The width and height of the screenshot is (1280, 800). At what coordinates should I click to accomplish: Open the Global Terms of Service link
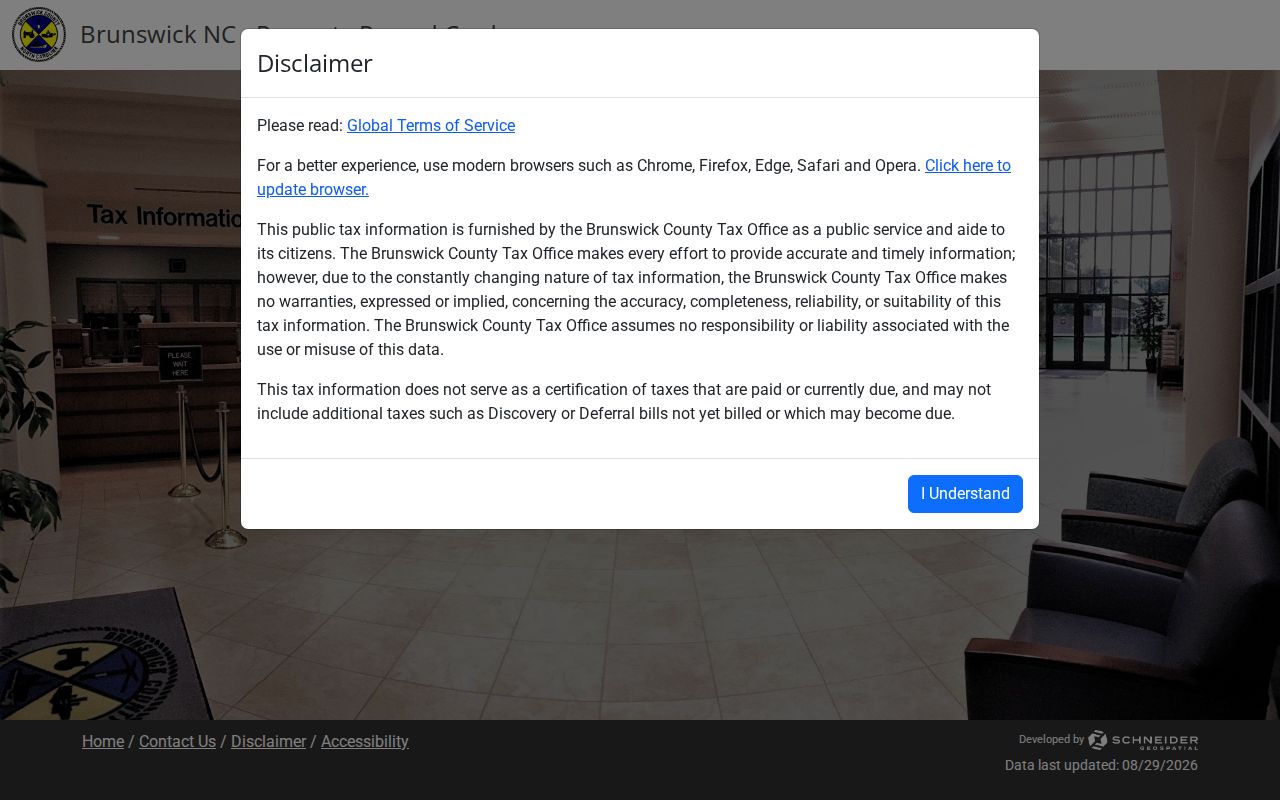tap(431, 126)
